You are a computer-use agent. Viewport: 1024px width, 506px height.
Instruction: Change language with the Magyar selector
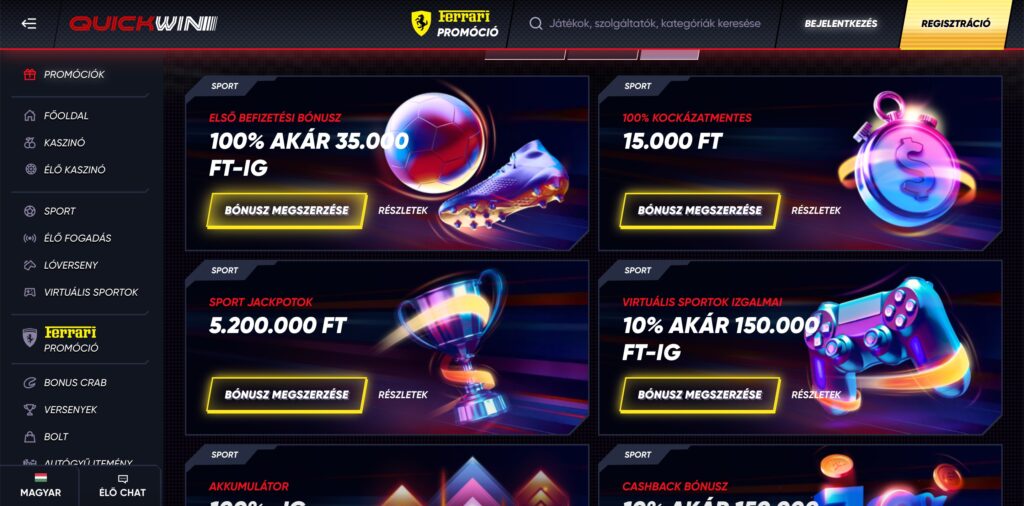40,486
